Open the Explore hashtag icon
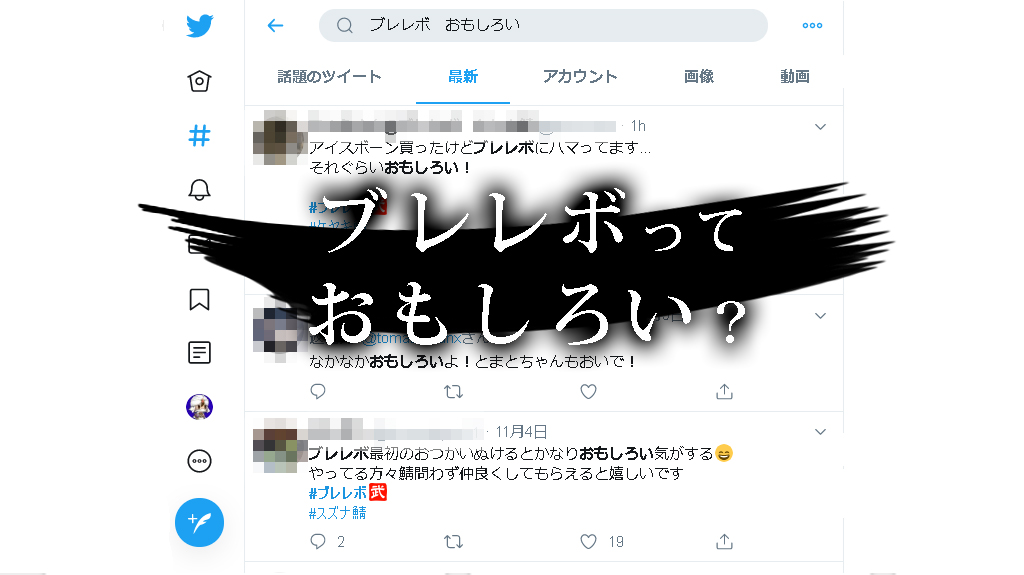Screen dimensions: 1024x575 (199, 136)
